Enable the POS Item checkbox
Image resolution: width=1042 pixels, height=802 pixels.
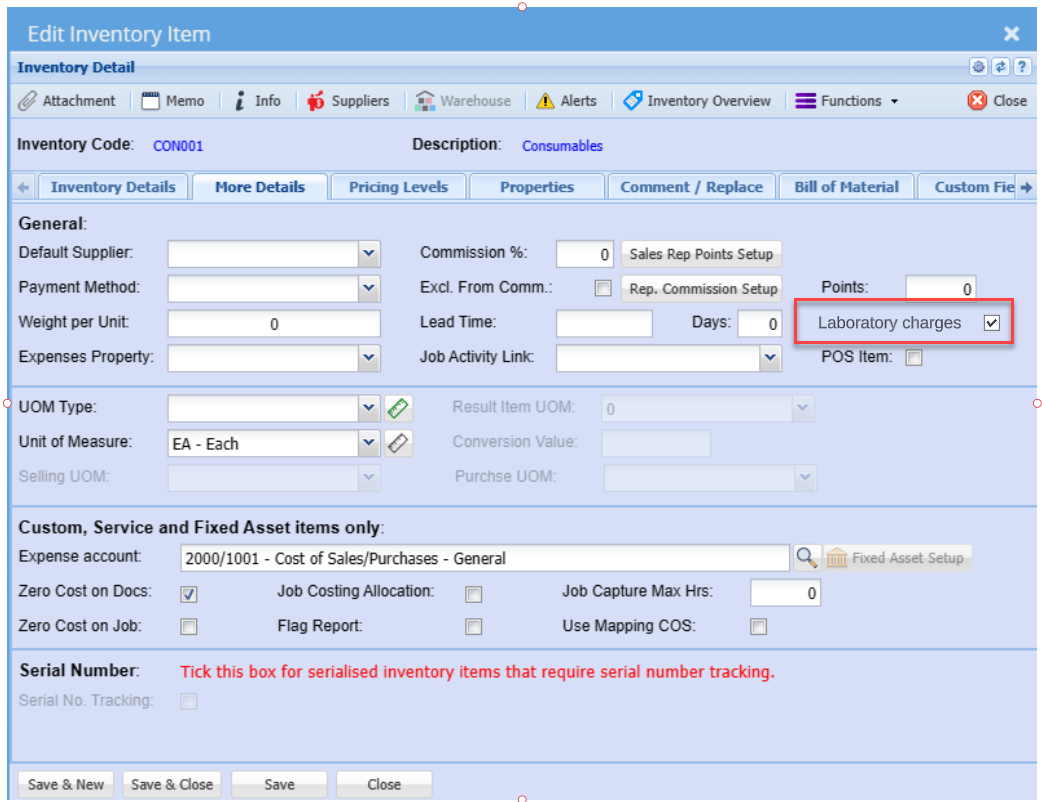(x=913, y=358)
